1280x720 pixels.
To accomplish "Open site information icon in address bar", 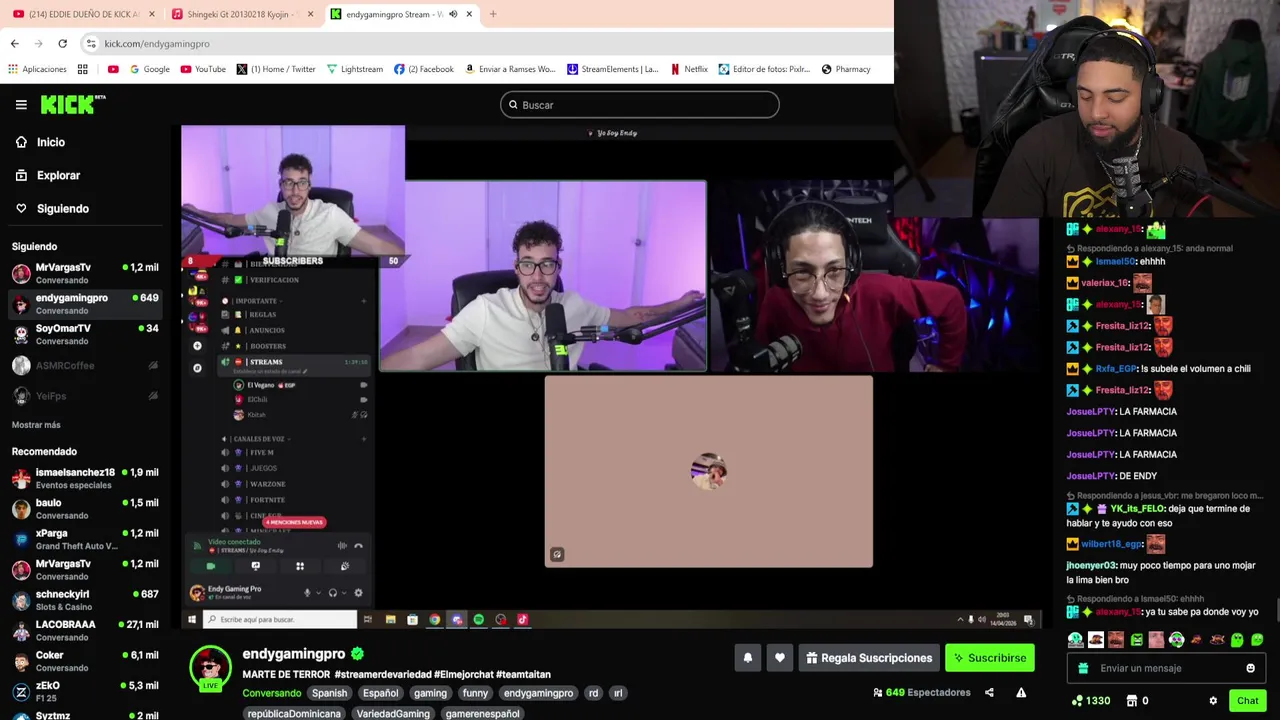I will 91,44.
